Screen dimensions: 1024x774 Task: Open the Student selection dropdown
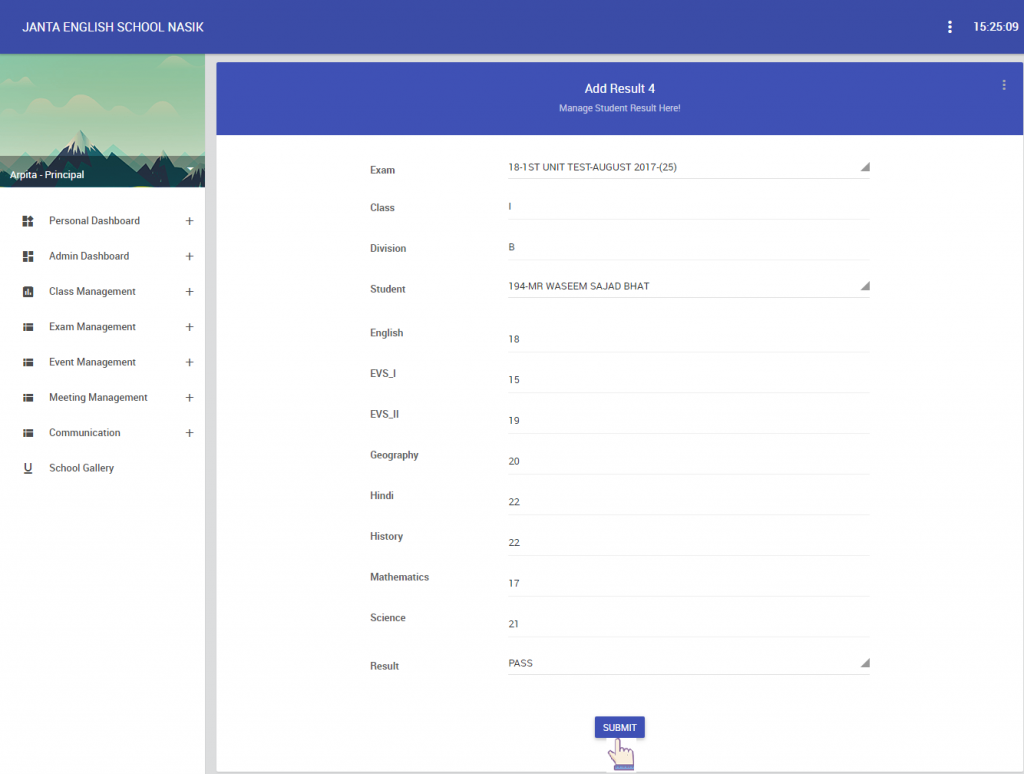click(688, 287)
